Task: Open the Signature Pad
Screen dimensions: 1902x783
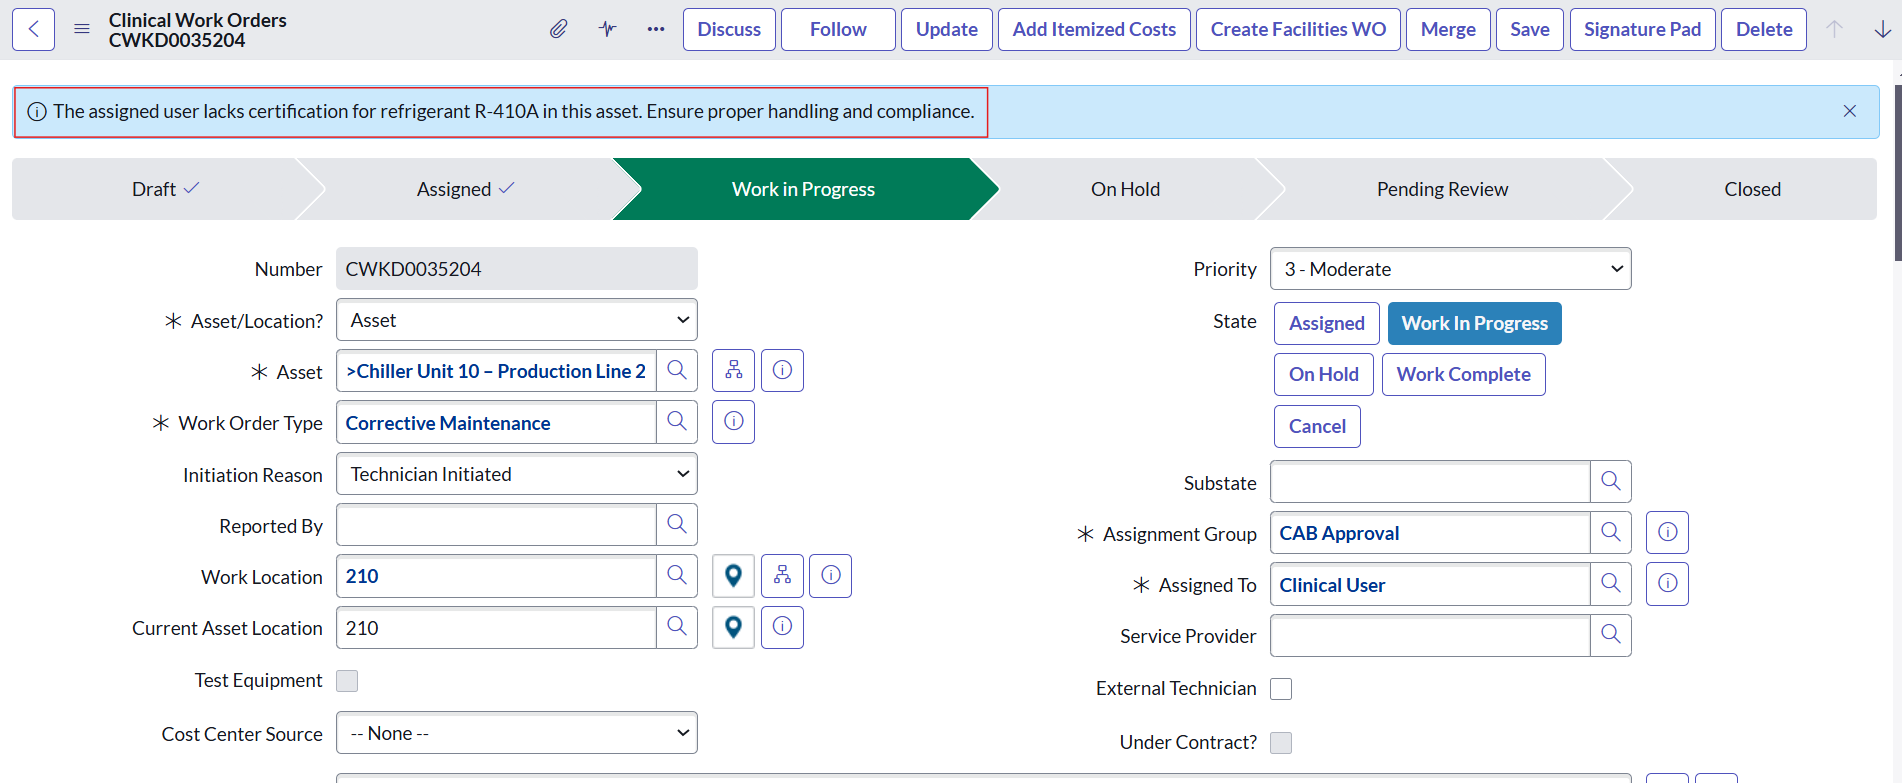Action: (1642, 29)
